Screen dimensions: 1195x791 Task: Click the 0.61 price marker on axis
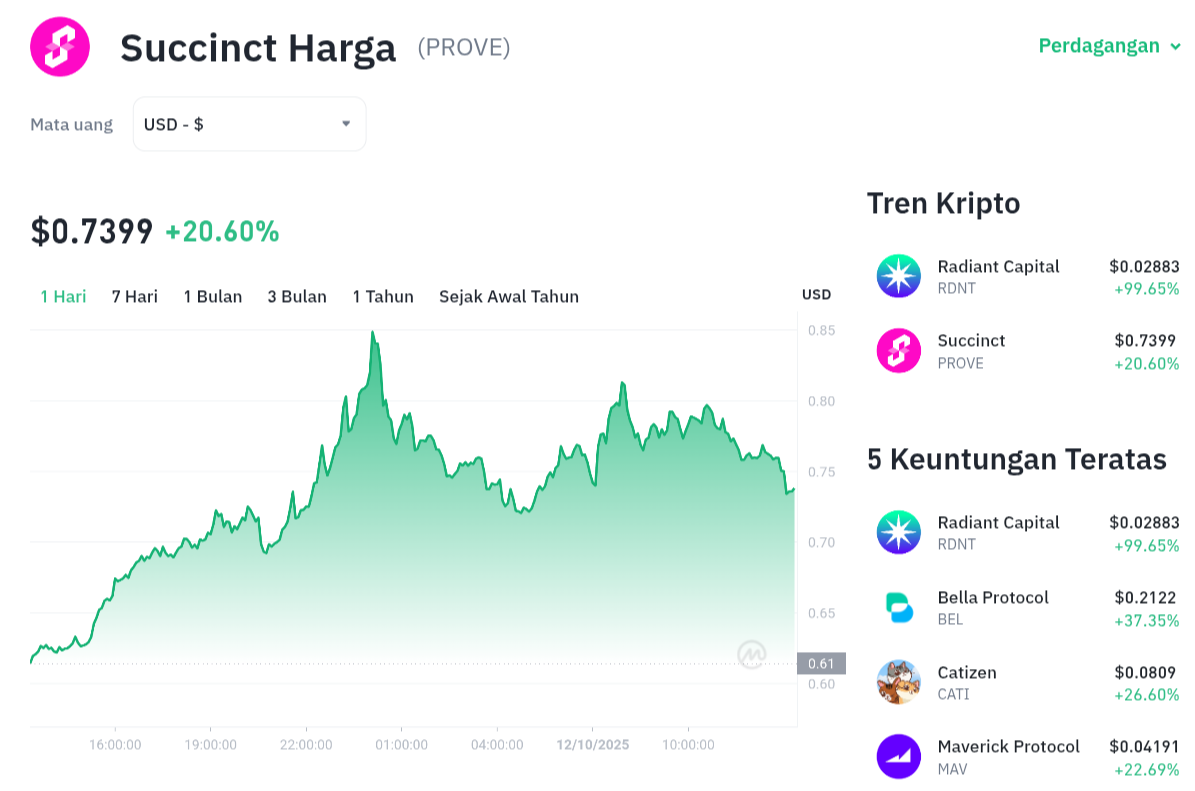821,663
